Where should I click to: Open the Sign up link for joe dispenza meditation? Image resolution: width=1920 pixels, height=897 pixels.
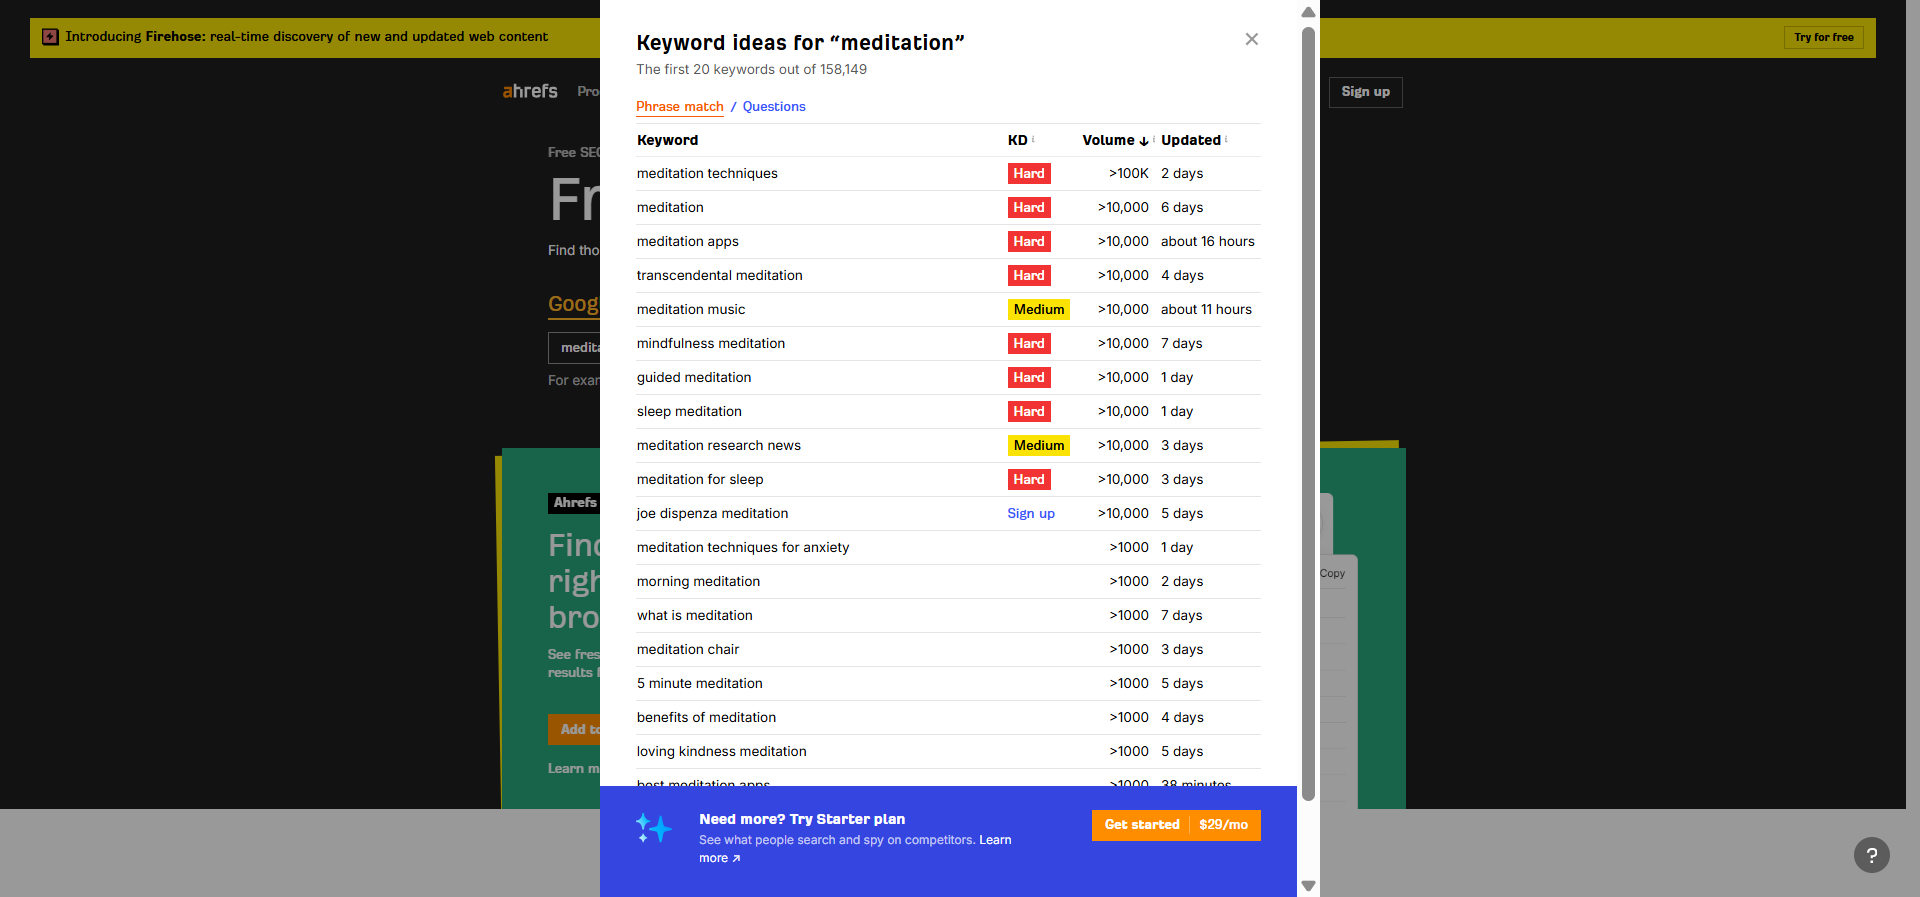point(1031,513)
